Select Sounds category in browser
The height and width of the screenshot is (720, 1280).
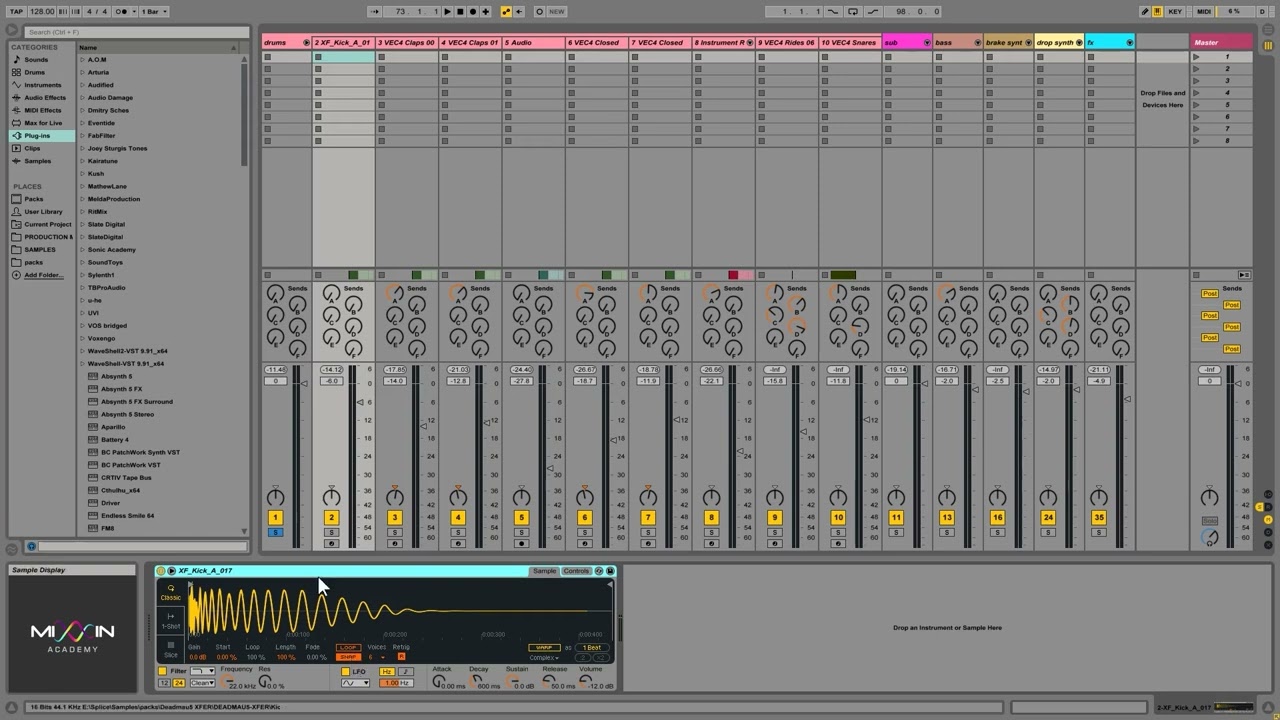(x=36, y=60)
